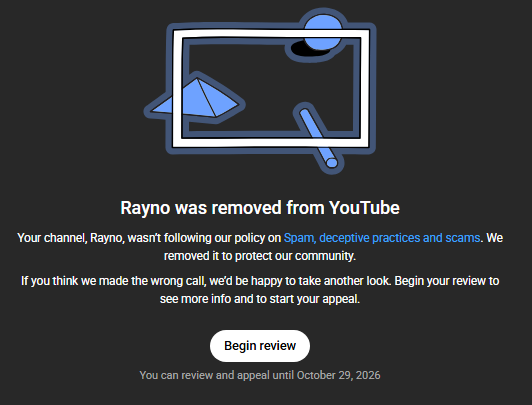Open the Spam, deceptive practices and scams link

click(382, 238)
